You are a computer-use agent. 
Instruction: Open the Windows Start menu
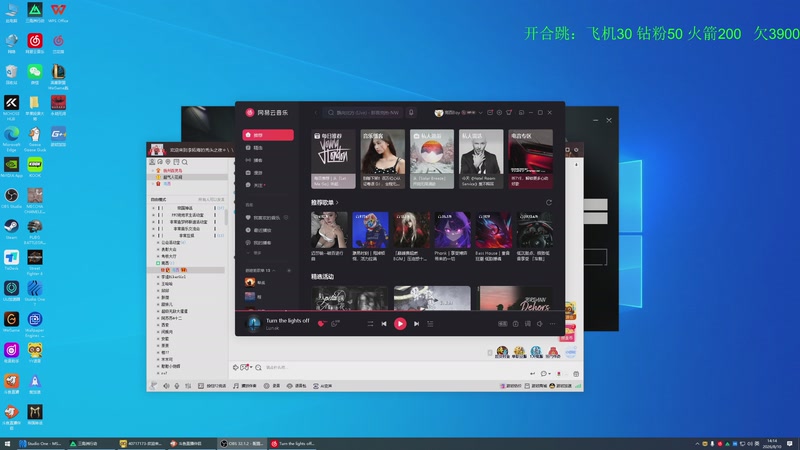click(7, 443)
